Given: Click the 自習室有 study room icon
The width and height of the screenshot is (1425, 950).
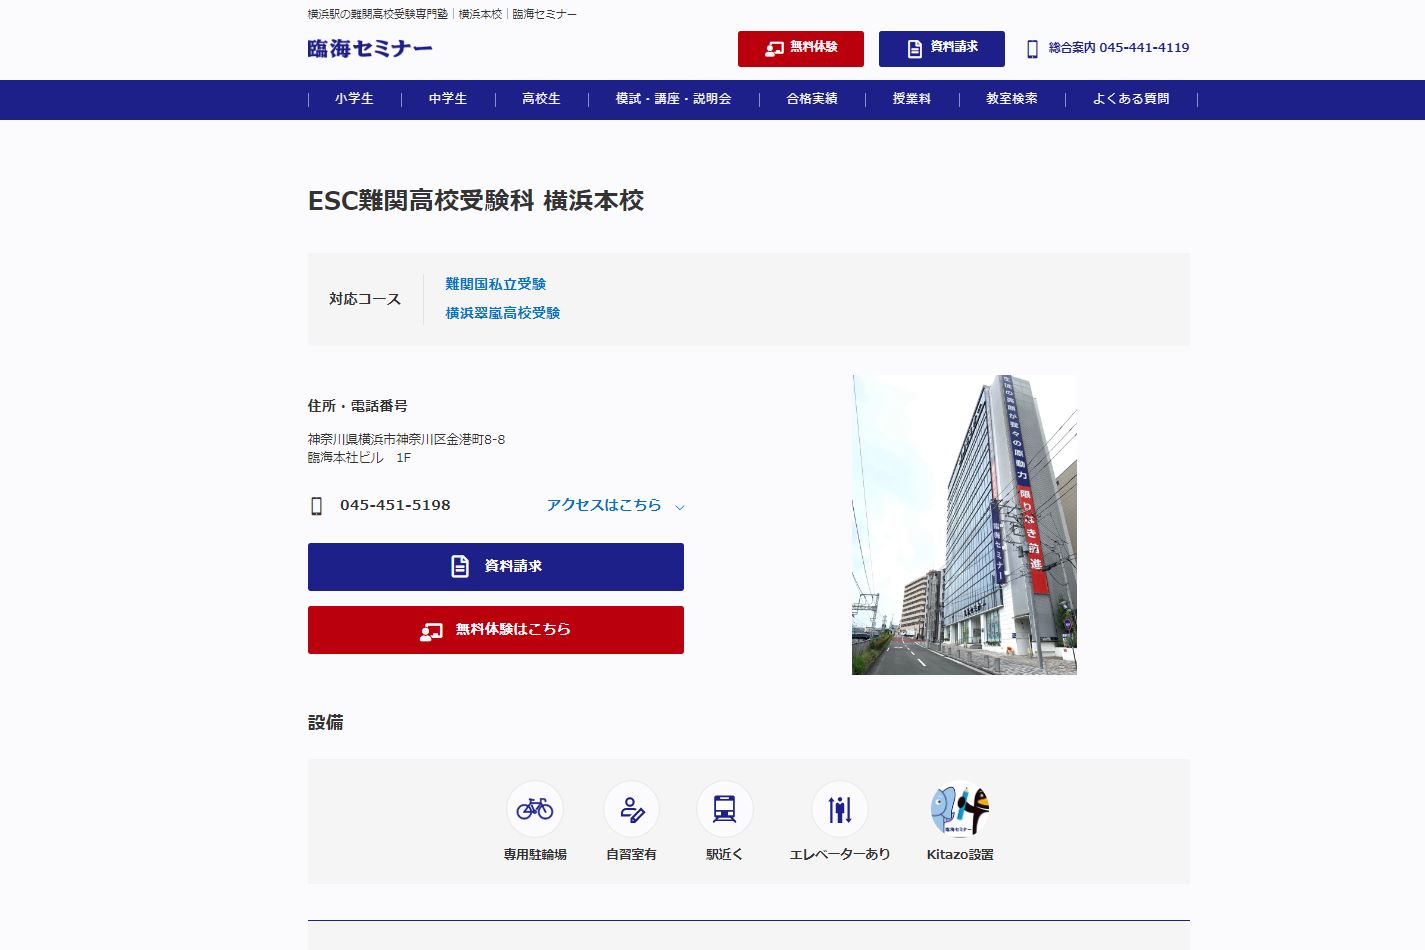Looking at the screenshot, I should point(632,809).
